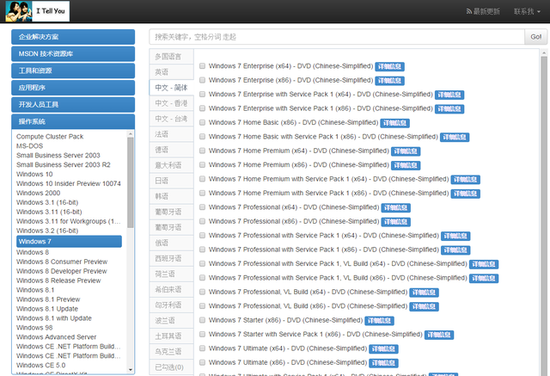This screenshot has width=550, height=376.
Task: Select Small Business Server 2003 R2 item
Action: [63, 165]
